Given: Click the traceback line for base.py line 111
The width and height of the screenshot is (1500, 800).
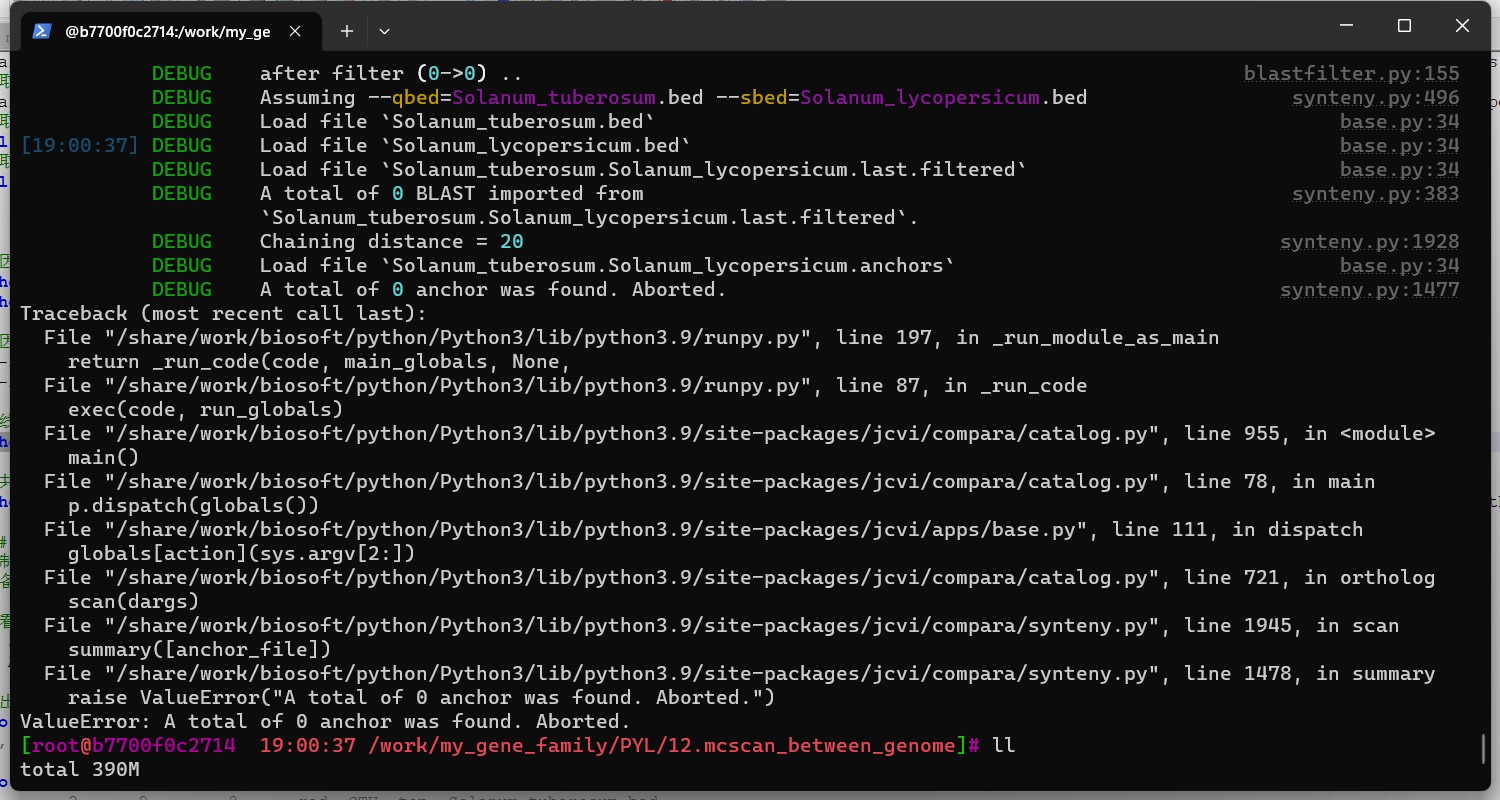Looking at the screenshot, I should [x=703, y=529].
